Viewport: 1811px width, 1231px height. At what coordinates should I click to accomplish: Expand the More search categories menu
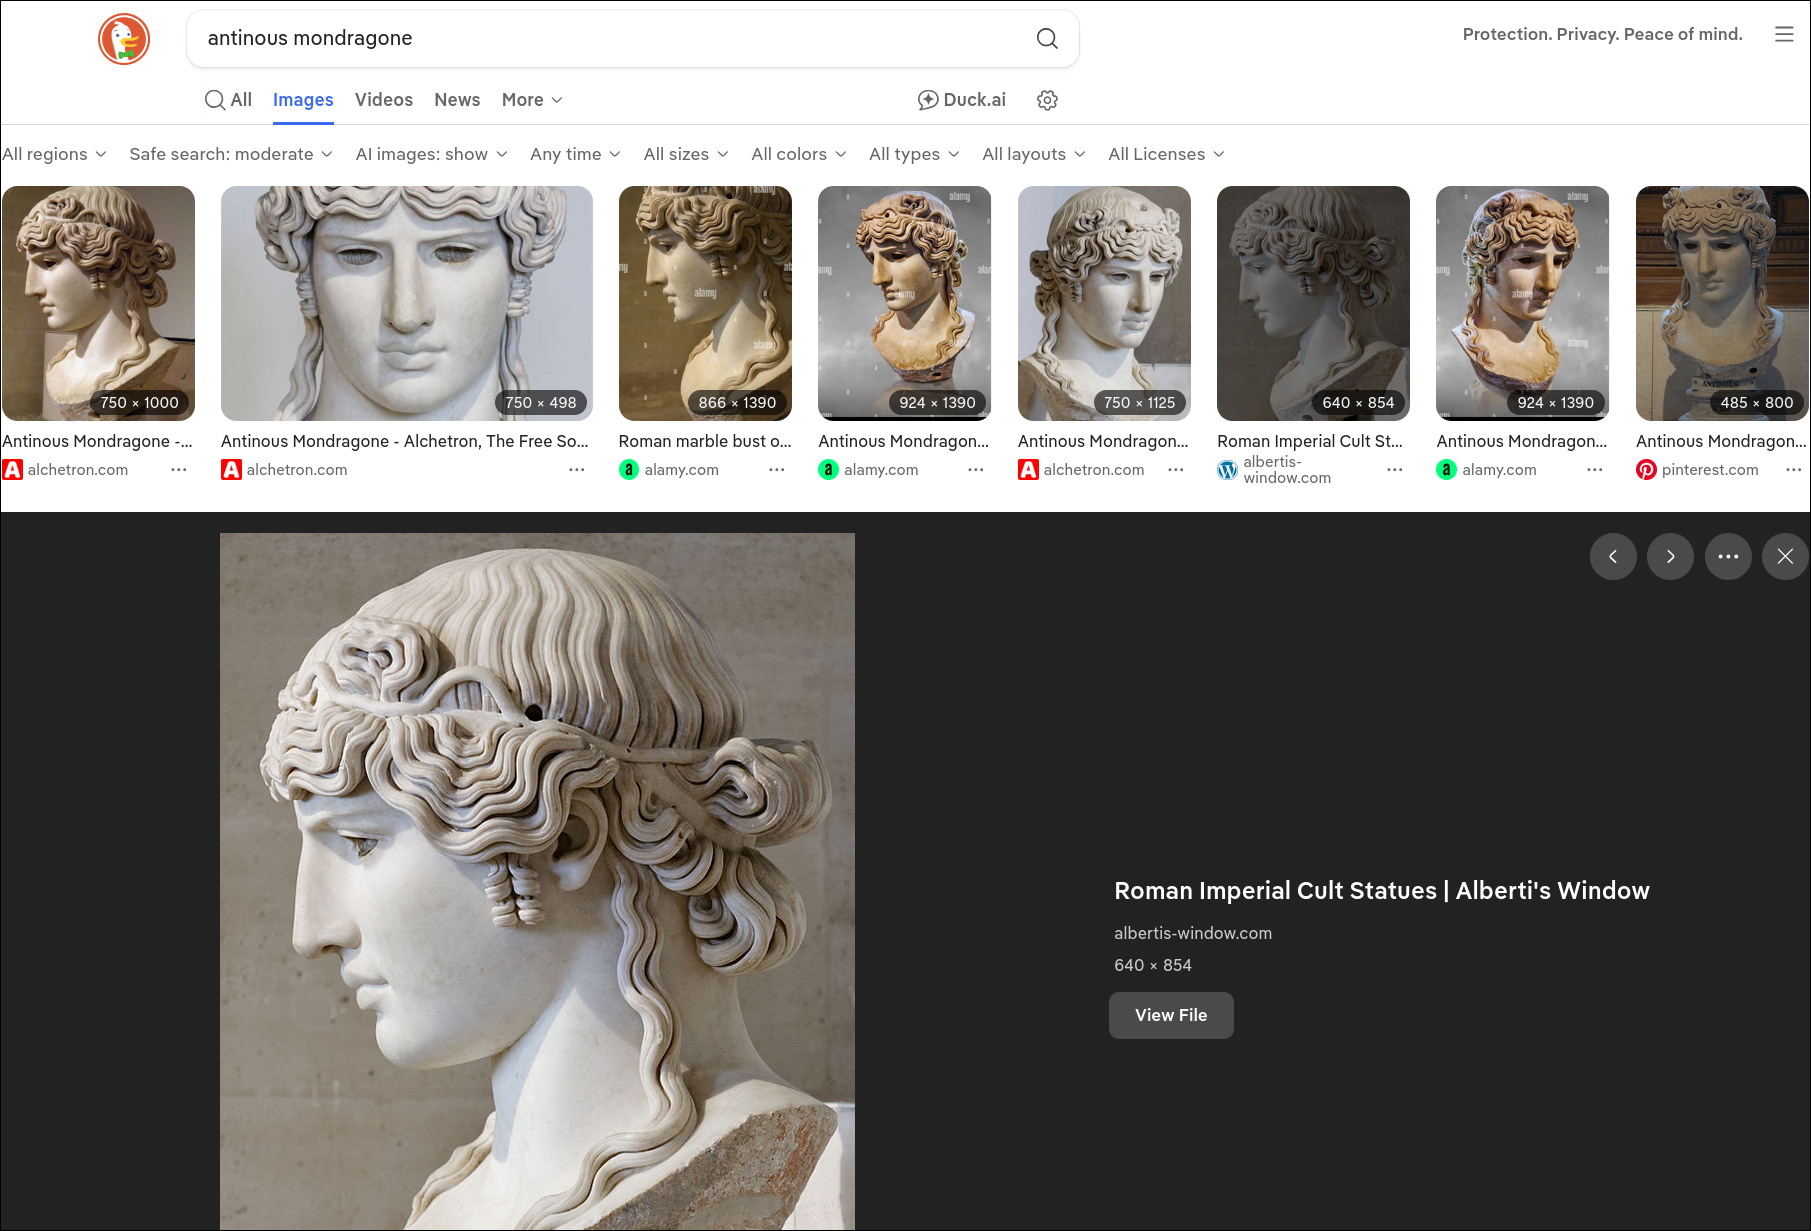tap(532, 100)
